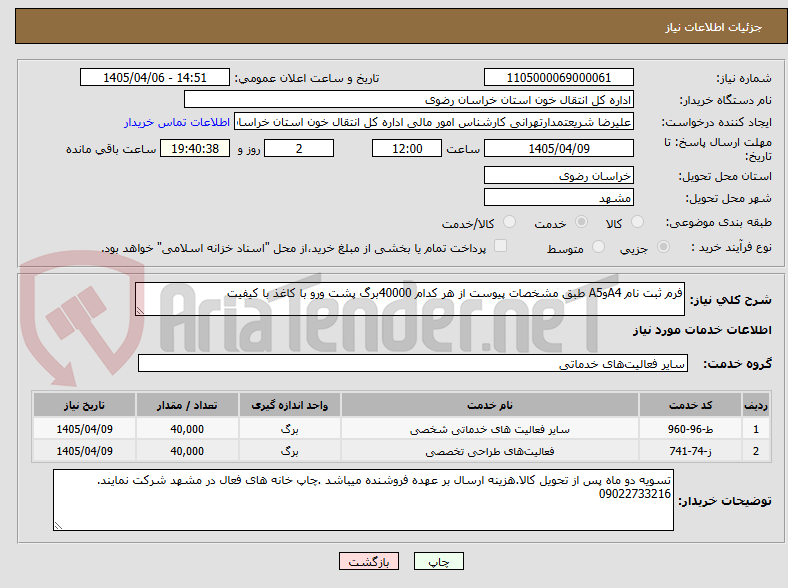This screenshot has height=588, width=788.
Task: Click the گروه خدمت field سایر فعالیت‌های خدماتی
Action: [x=413, y=363]
